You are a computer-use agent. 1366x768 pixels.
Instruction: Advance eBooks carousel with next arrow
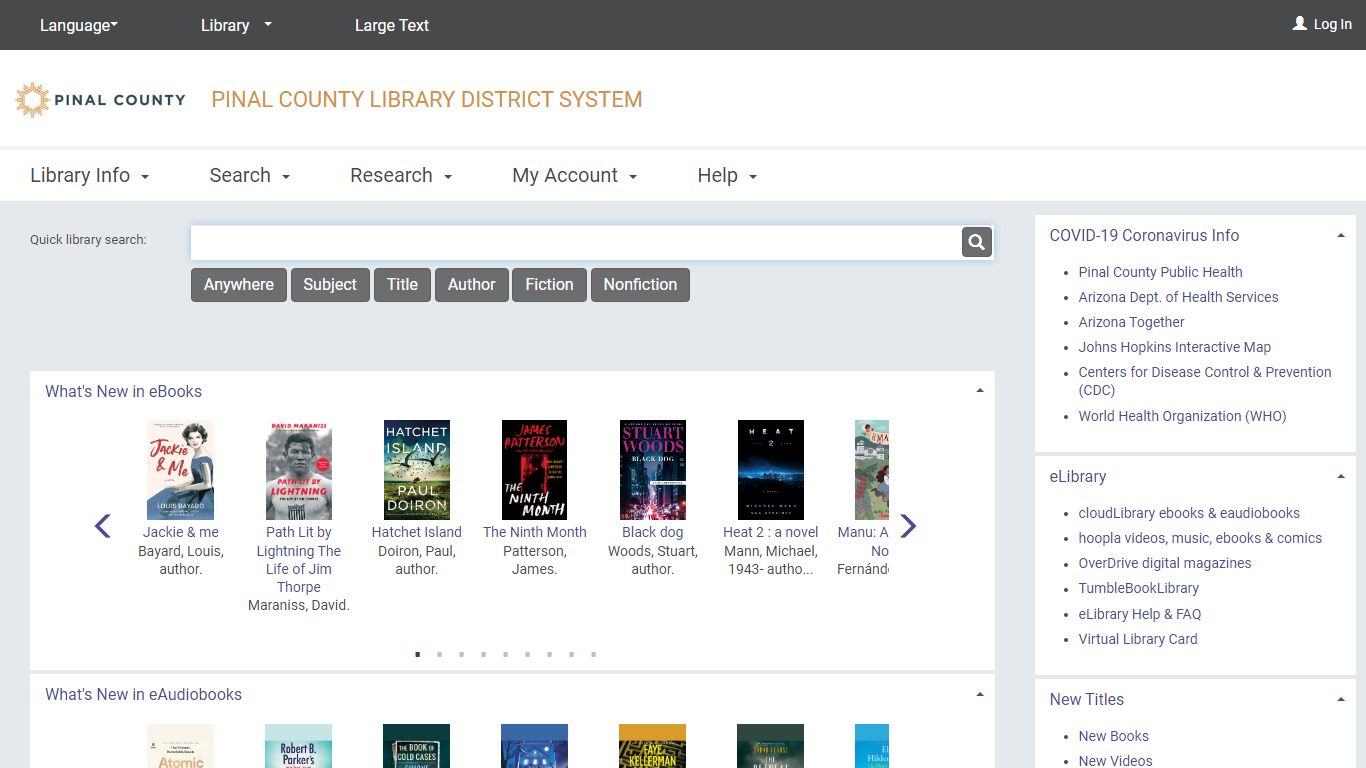tap(908, 526)
